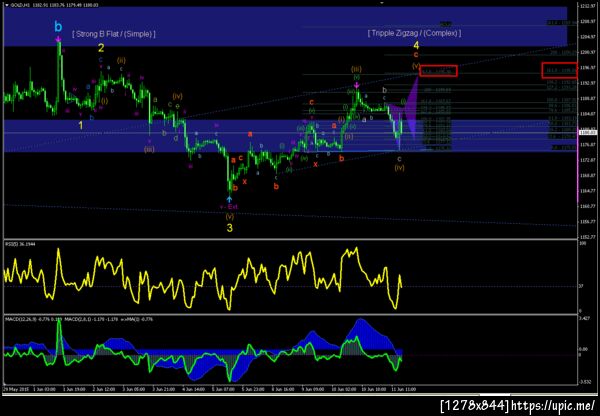The height and width of the screenshot is (416, 600).
Task: Select the '[ Tripple Zigzag / (Complex) ]' label
Action: pyautogui.click(x=414, y=33)
